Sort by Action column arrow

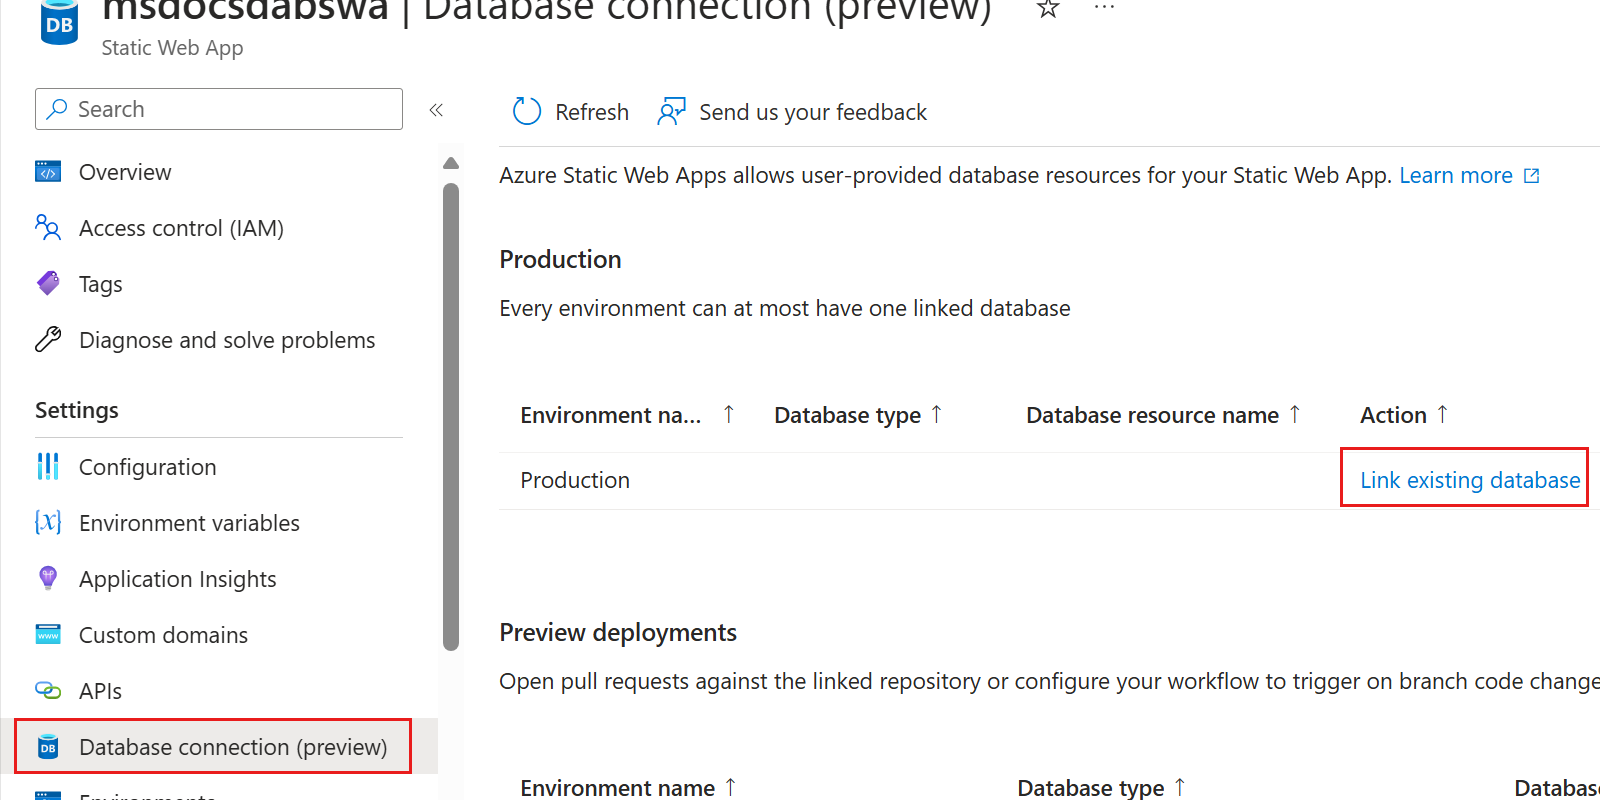pos(1442,414)
